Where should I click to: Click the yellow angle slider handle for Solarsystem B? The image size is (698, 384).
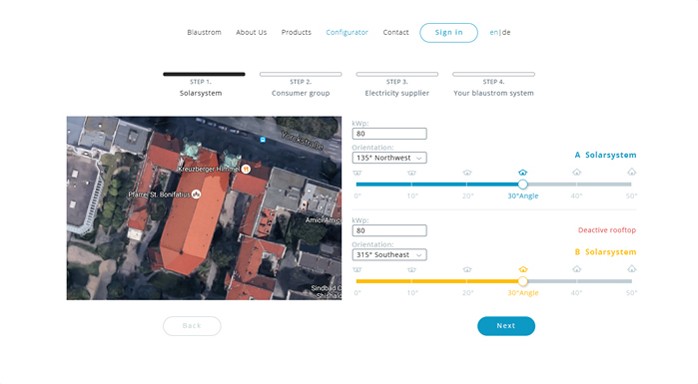(x=523, y=281)
